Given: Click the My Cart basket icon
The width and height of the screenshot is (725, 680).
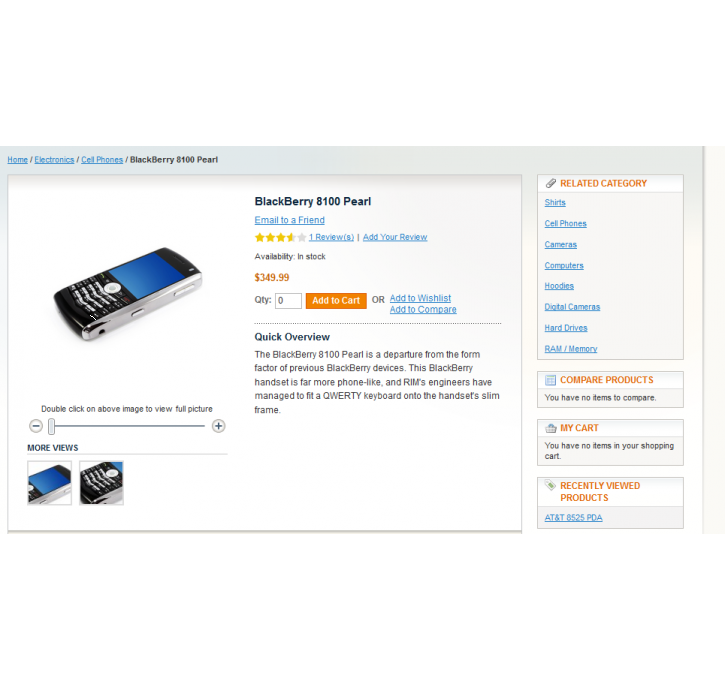Looking at the screenshot, I should (x=550, y=428).
